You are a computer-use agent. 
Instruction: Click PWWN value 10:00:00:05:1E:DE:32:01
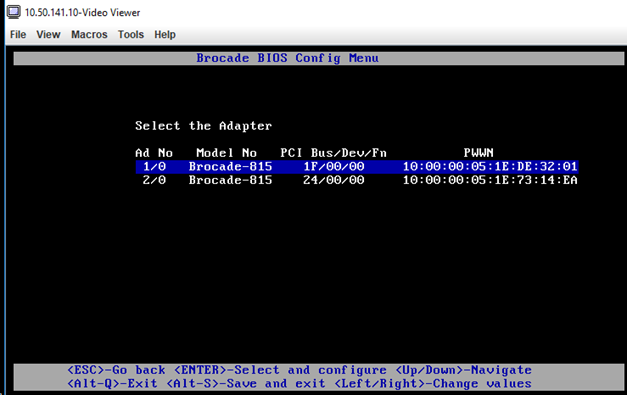[490, 166]
